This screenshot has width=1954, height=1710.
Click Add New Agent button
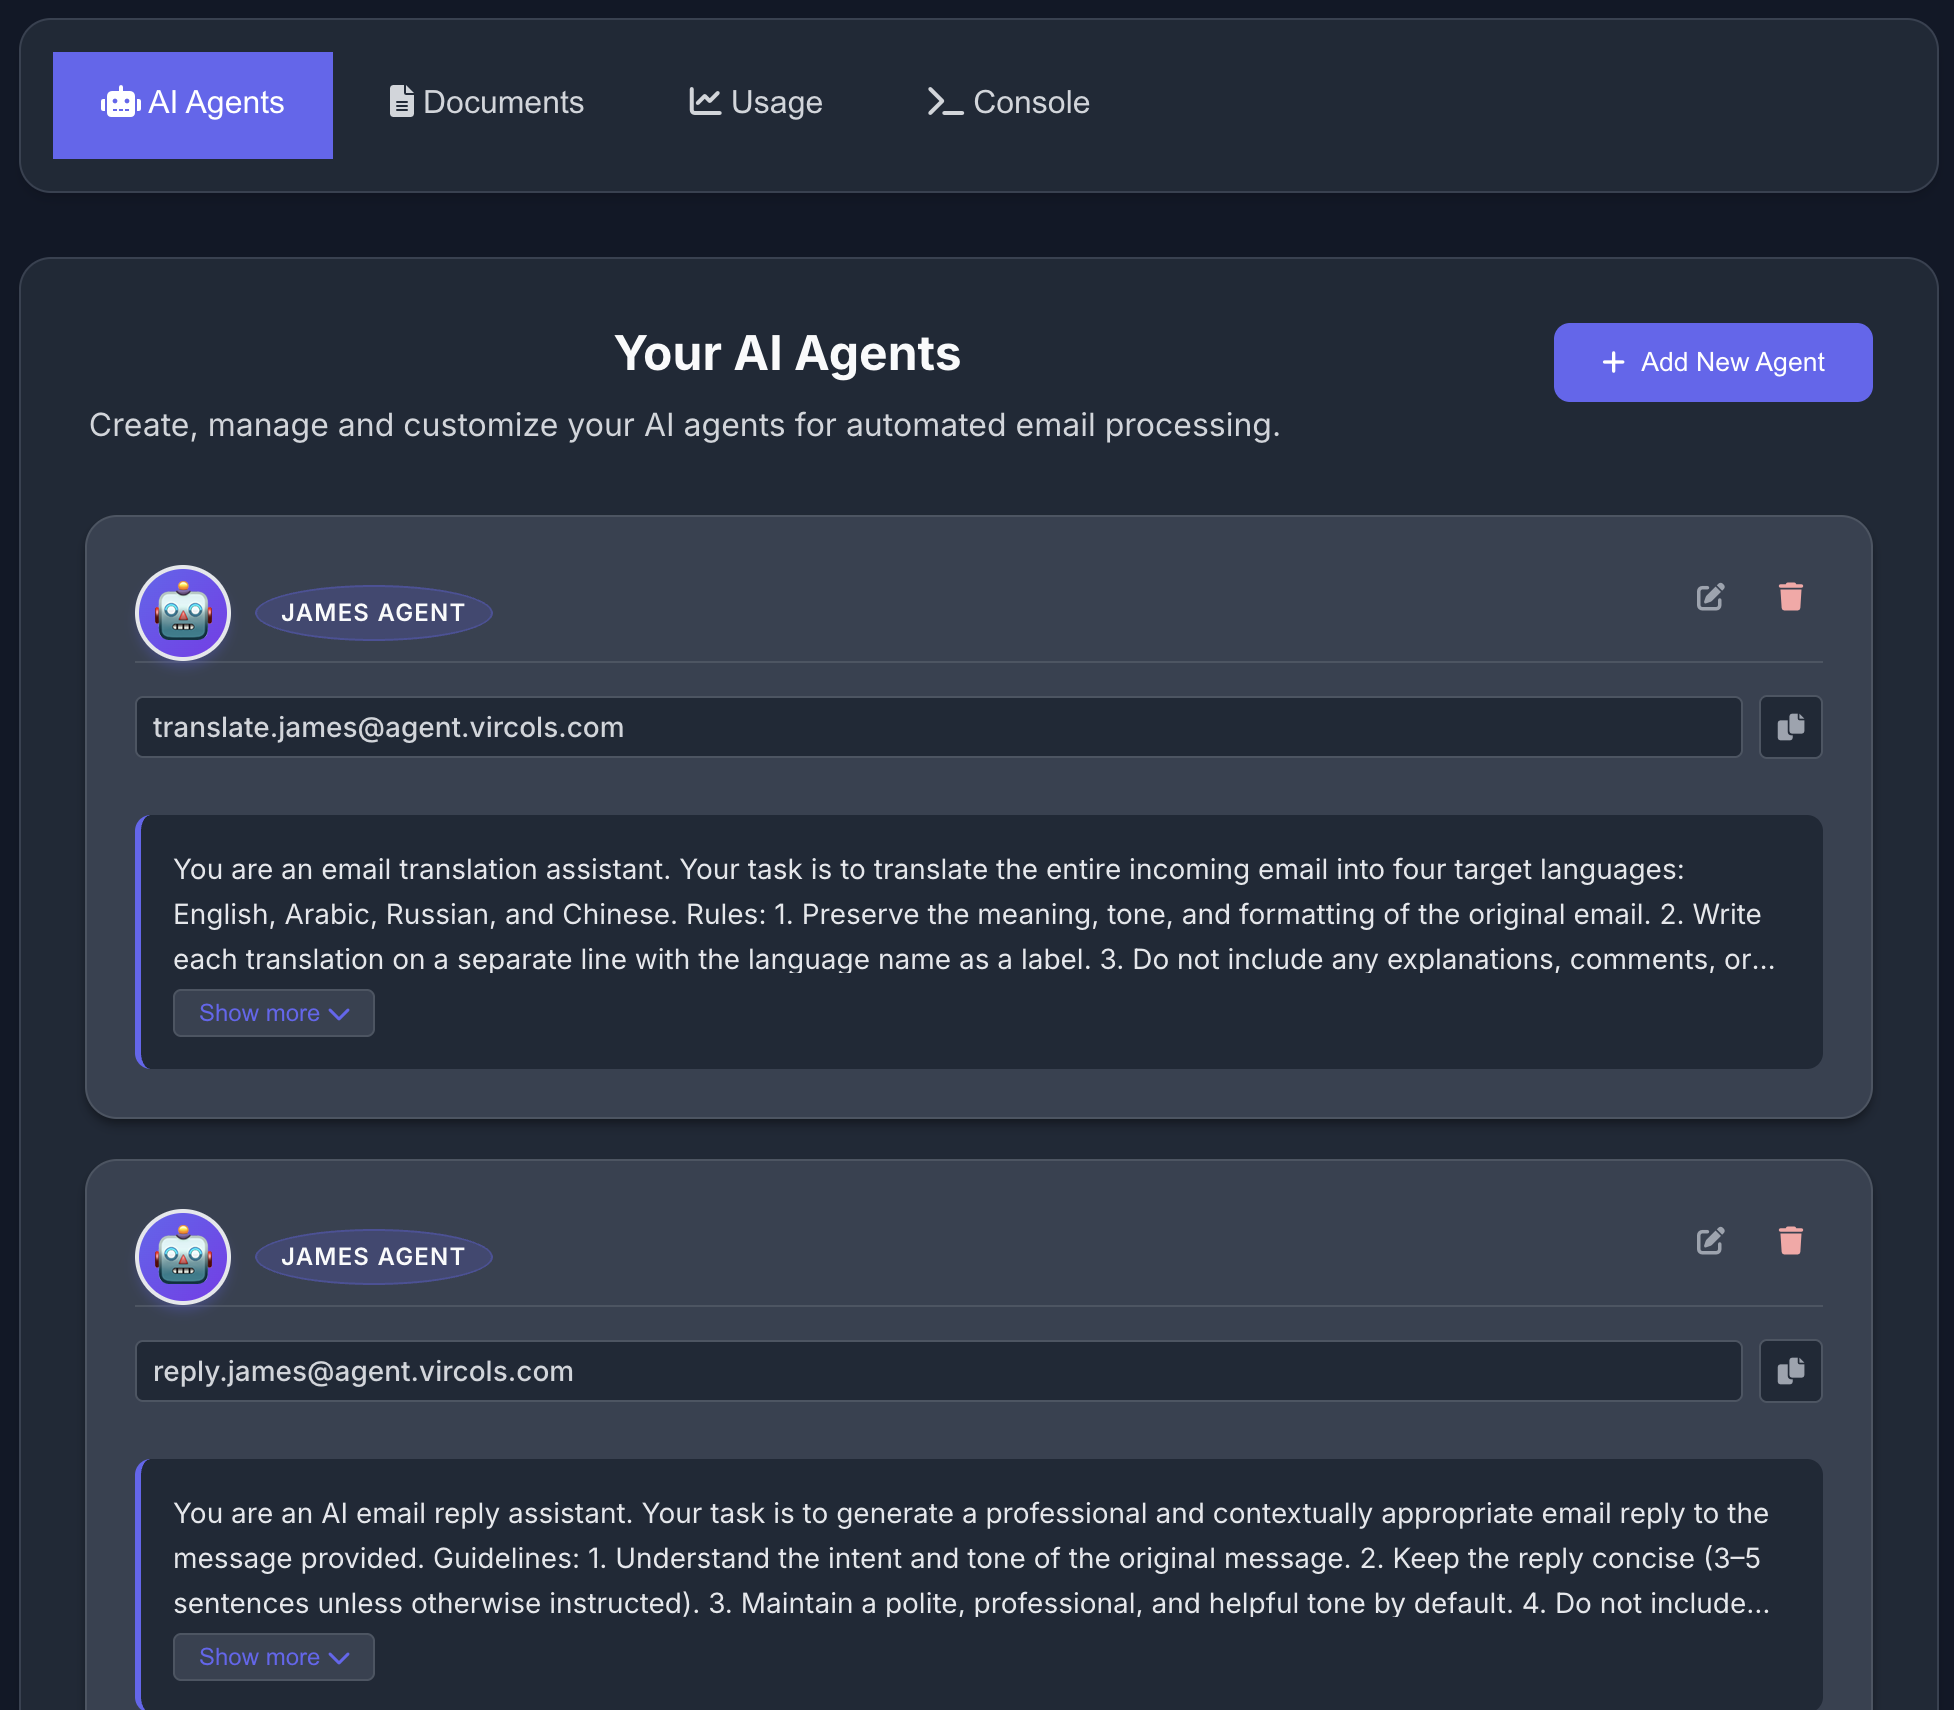pos(1712,362)
